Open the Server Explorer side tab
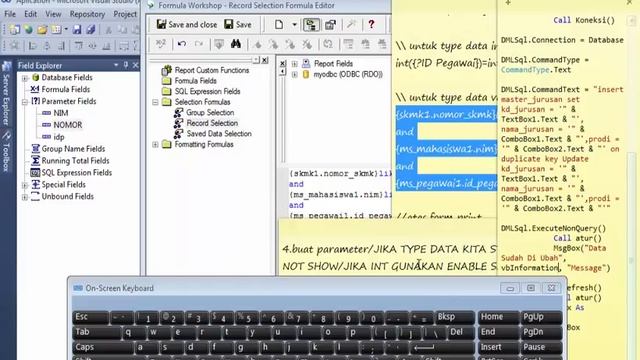Viewport: 640px width, 360px height. pos(6,95)
